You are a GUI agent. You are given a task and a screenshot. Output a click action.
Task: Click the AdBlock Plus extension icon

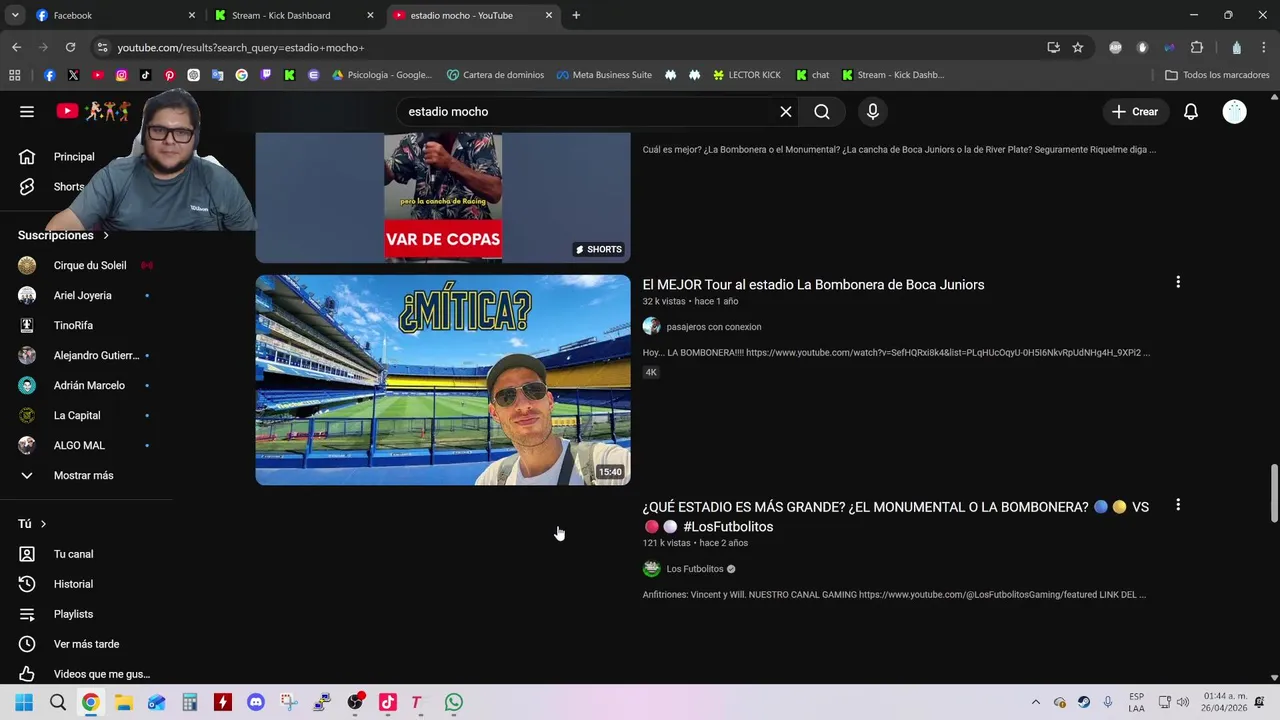pyautogui.click(x=1116, y=47)
